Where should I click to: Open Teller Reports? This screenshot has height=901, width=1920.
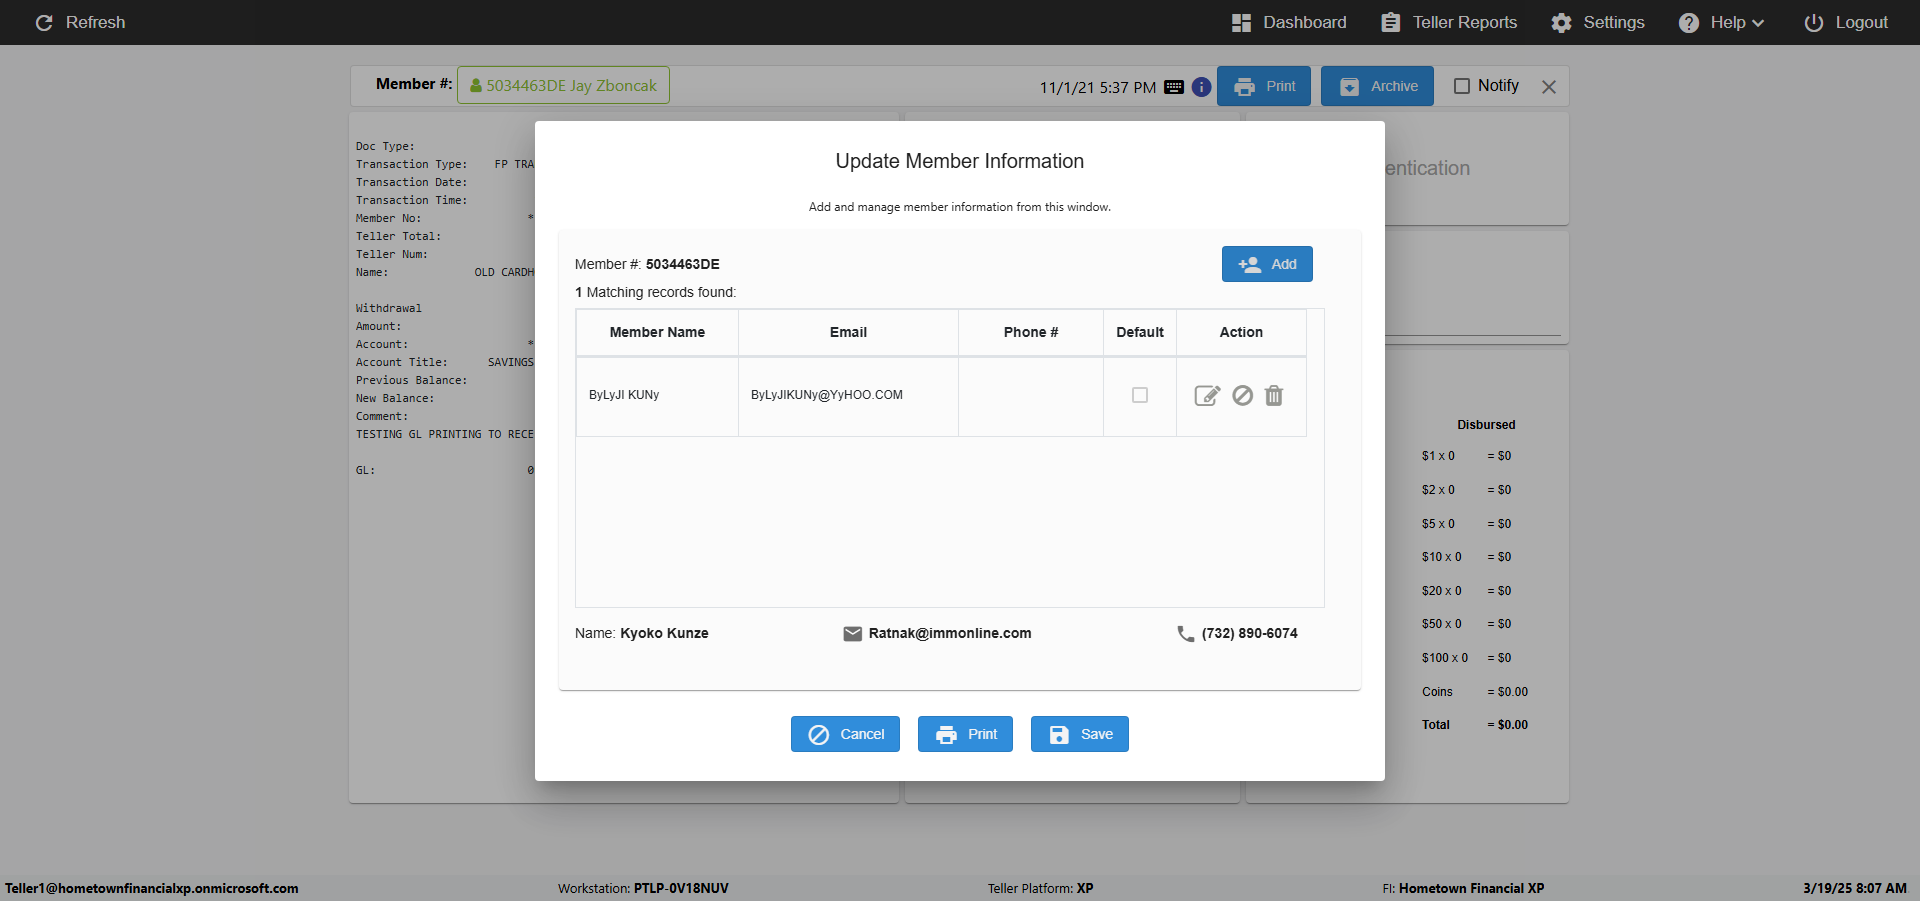click(1449, 22)
